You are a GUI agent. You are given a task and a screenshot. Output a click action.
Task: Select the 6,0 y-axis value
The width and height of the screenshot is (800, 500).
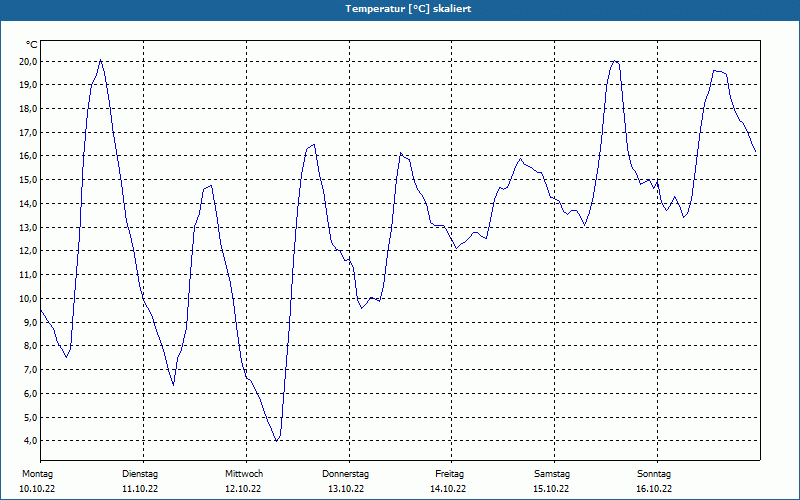tap(30, 393)
